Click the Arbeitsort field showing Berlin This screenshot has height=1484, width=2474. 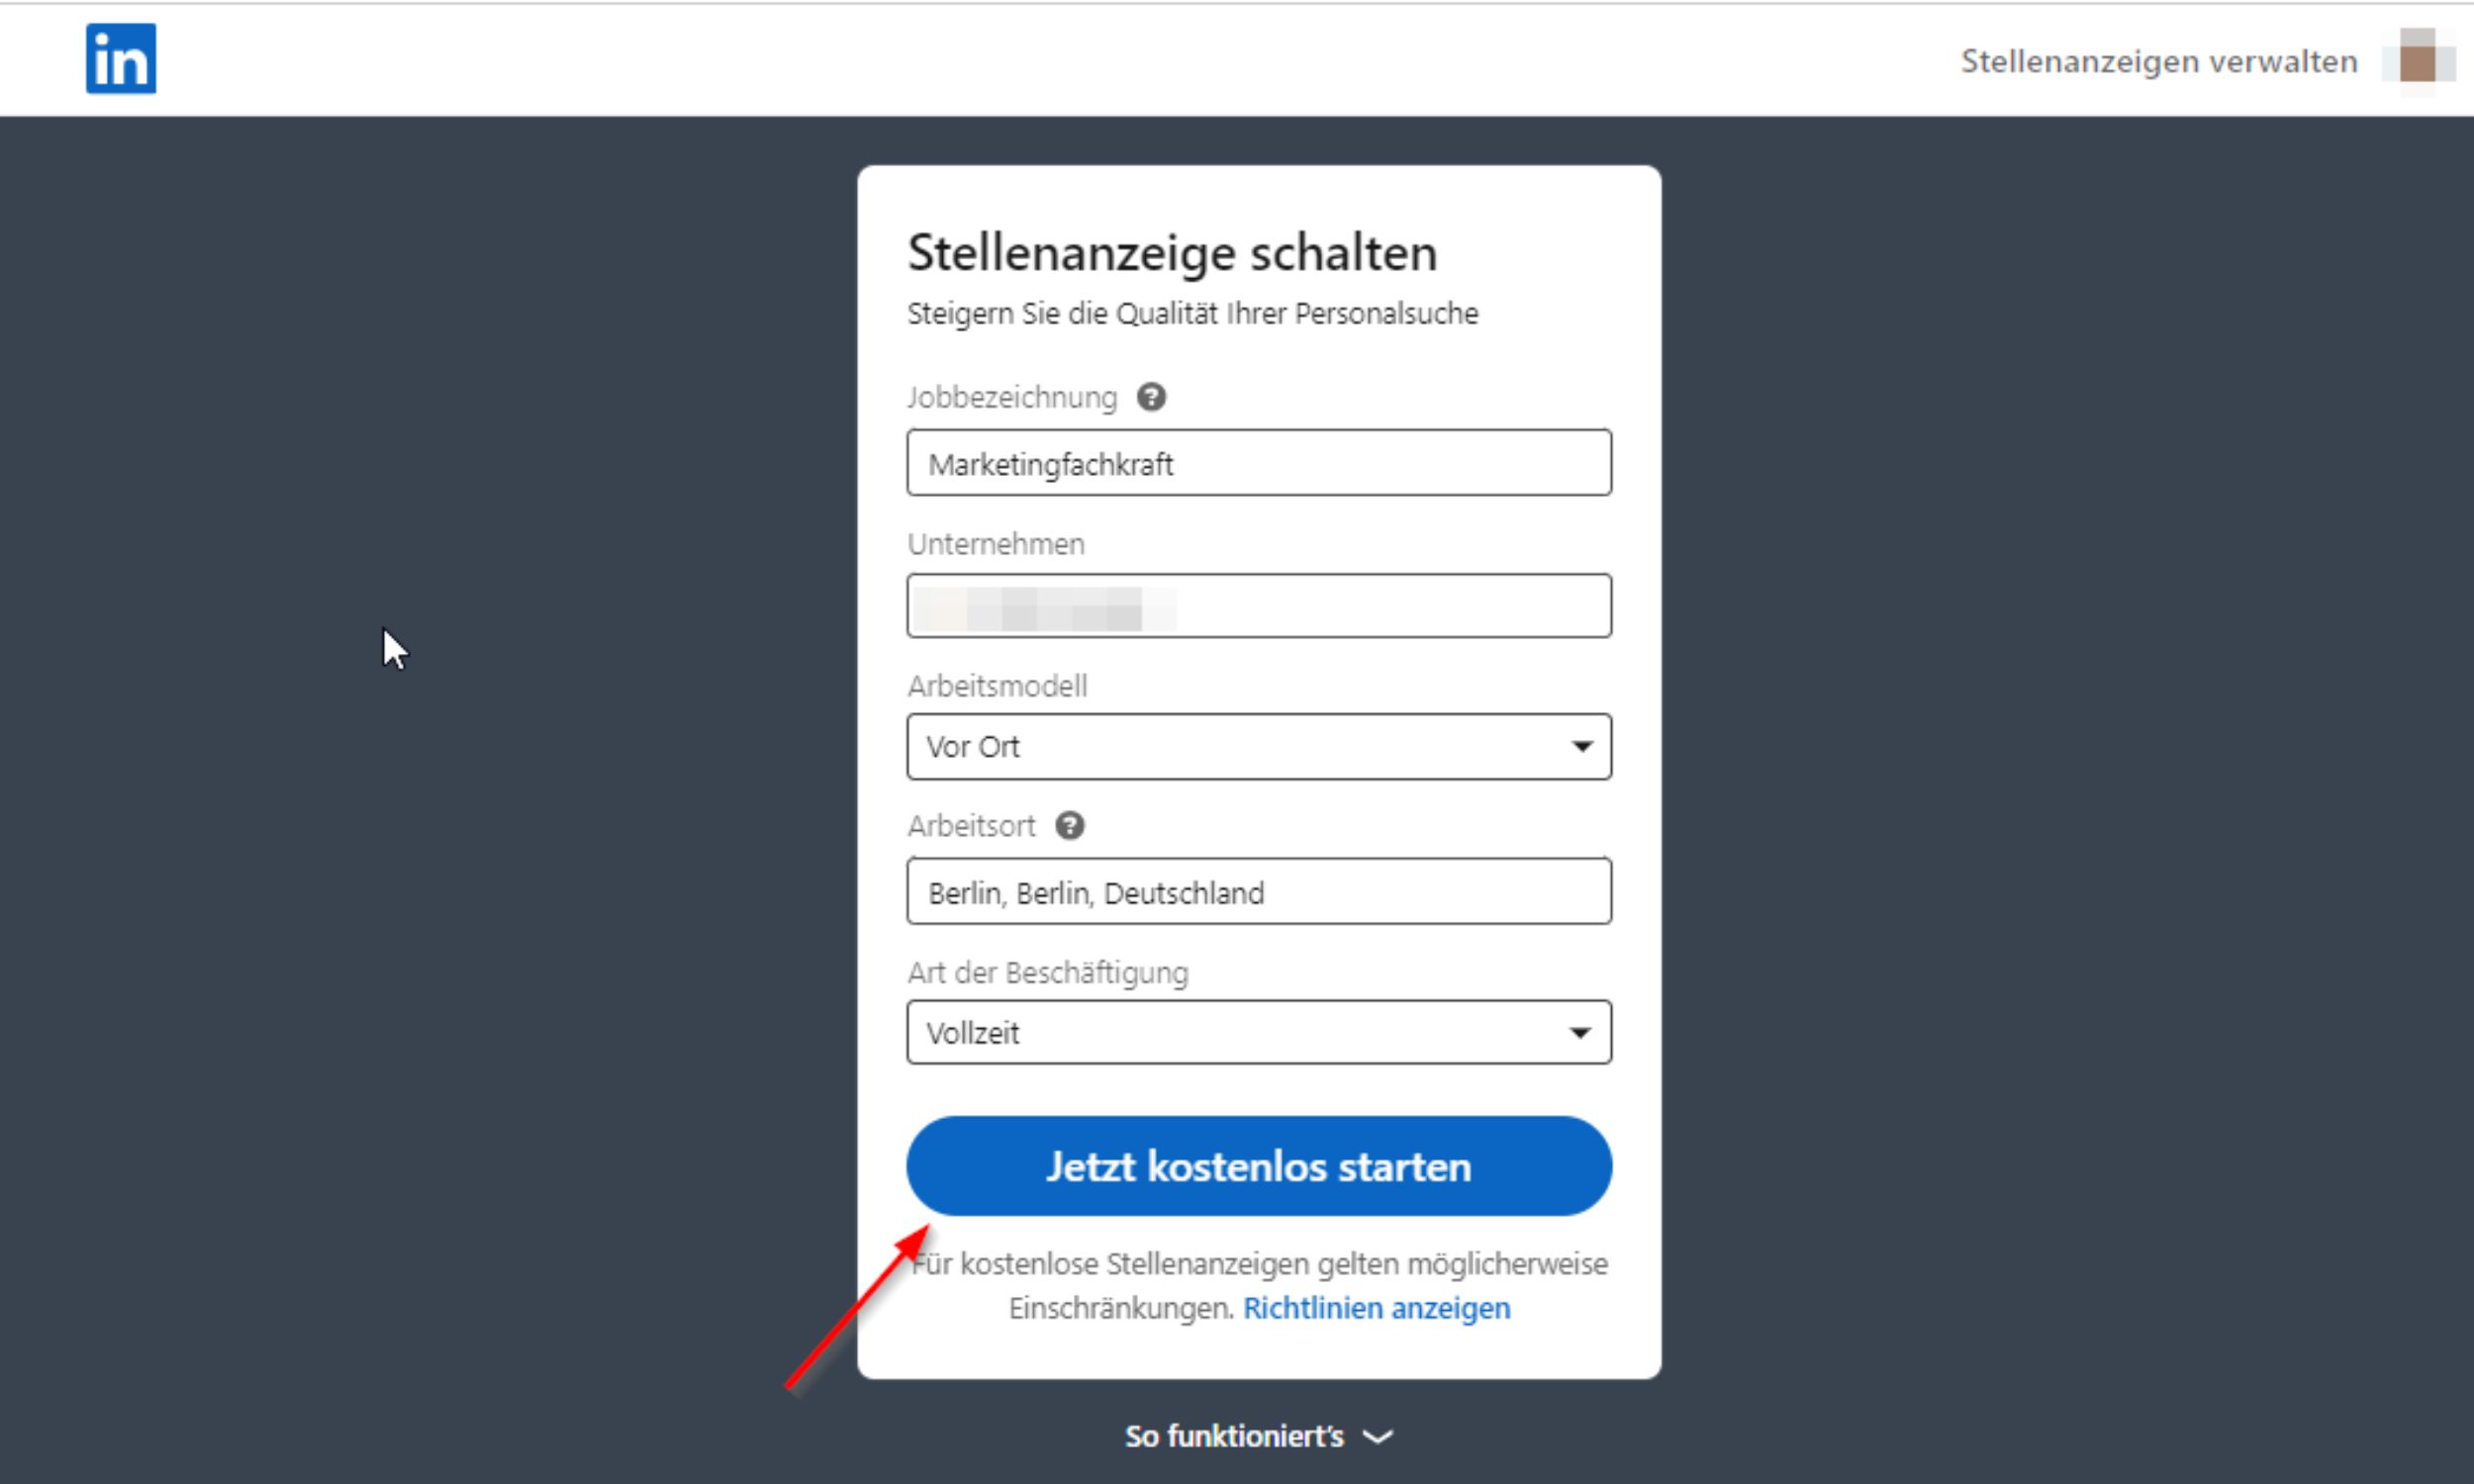(1259, 892)
